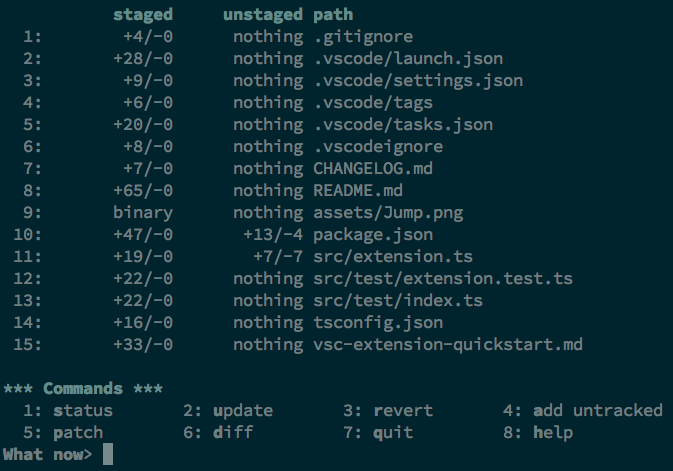Choose the update command

pos(243,411)
